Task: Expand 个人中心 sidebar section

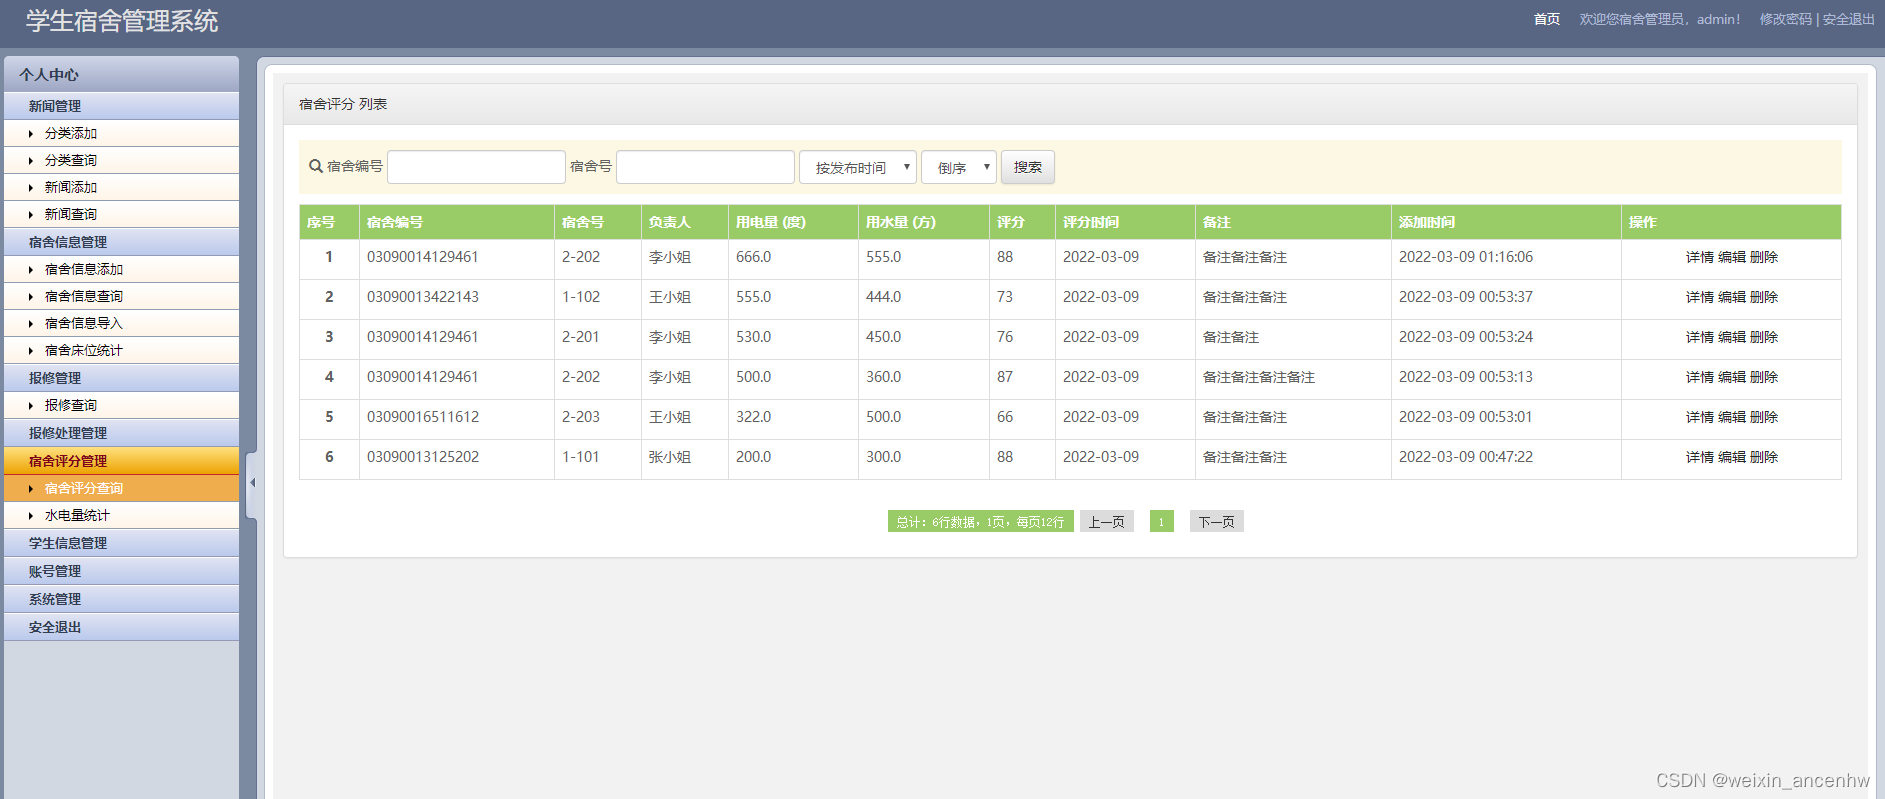Action: (x=121, y=74)
